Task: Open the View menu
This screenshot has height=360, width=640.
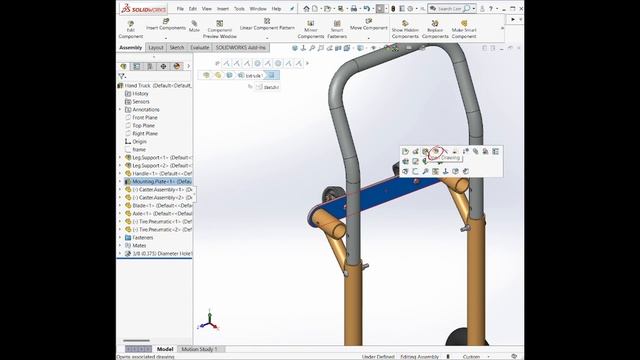Action: coord(207,9)
